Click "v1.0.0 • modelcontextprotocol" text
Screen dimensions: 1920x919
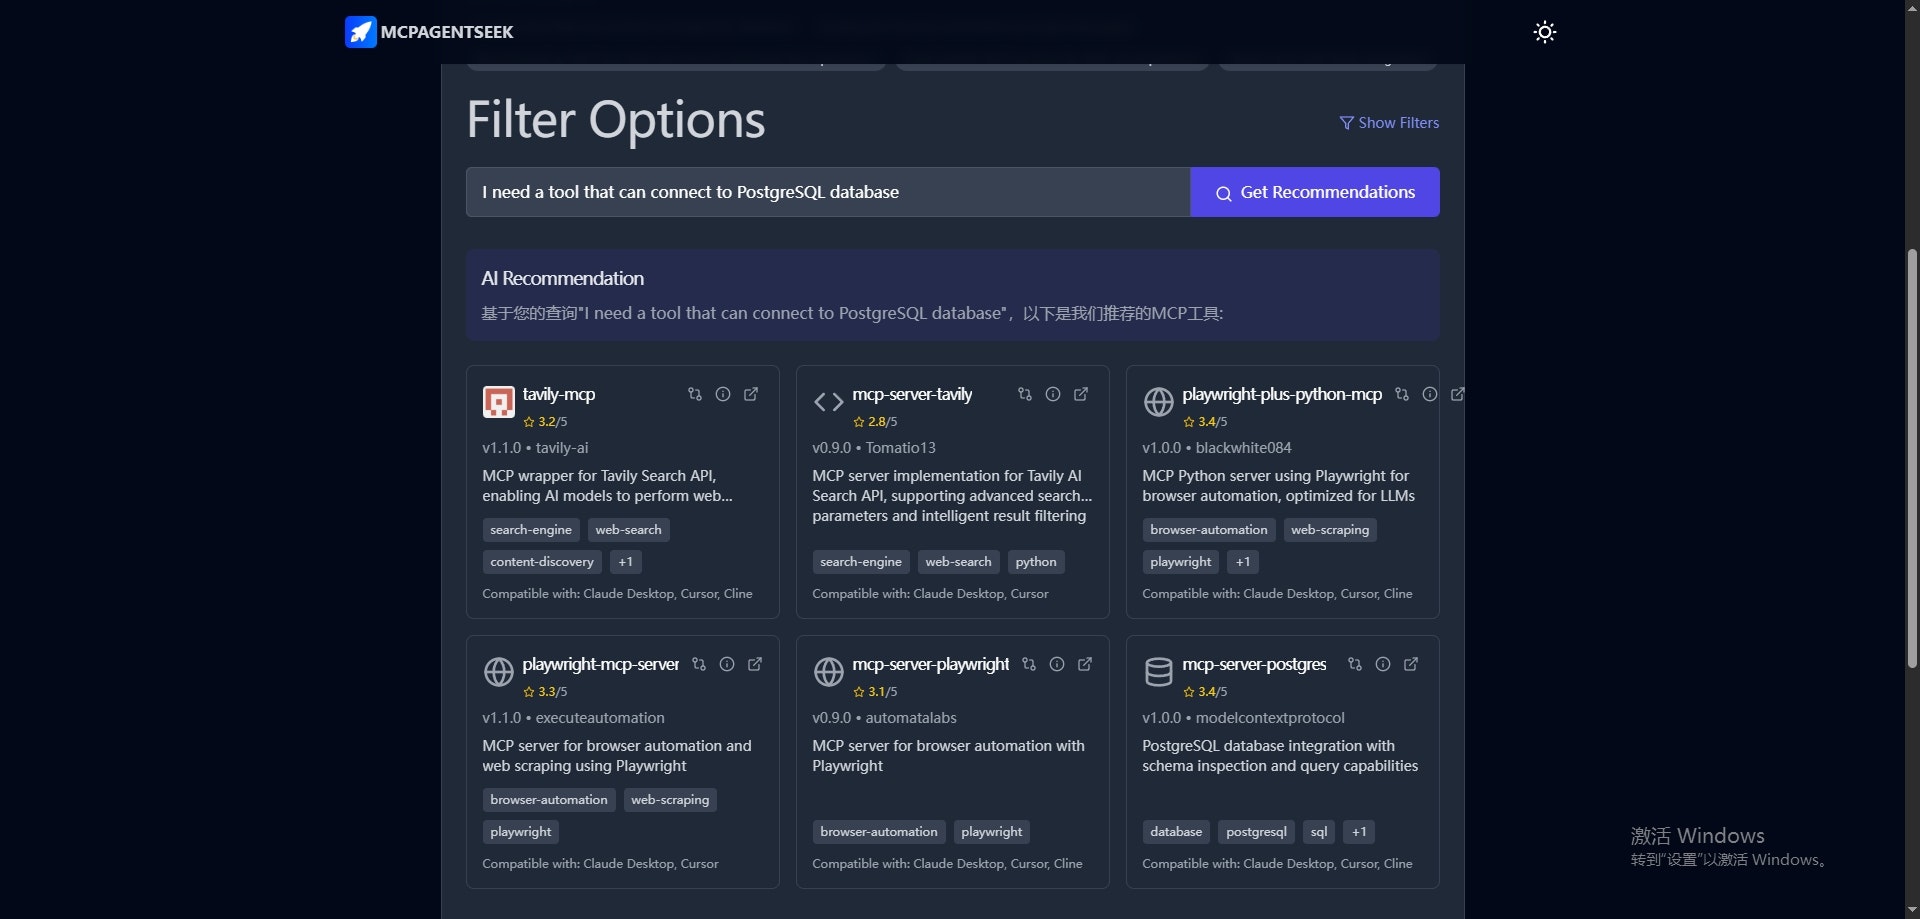1243,718
